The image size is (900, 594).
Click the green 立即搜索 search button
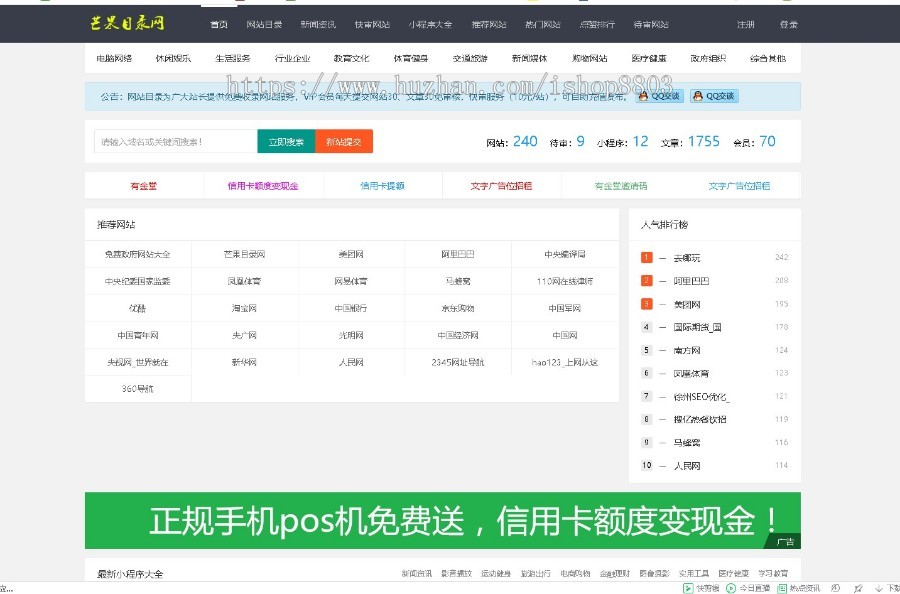pyautogui.click(x=287, y=141)
